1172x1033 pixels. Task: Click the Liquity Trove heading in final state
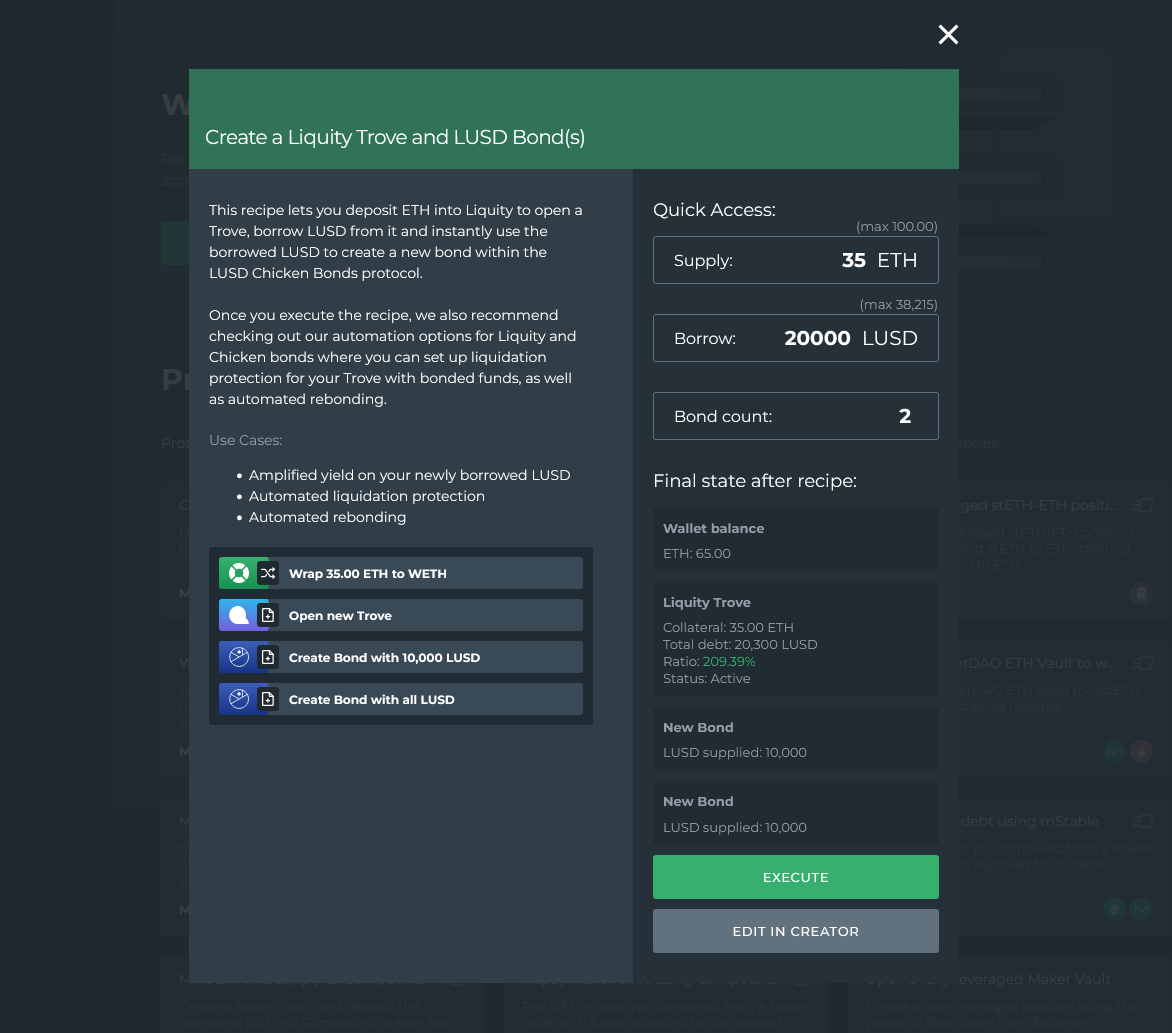point(706,602)
